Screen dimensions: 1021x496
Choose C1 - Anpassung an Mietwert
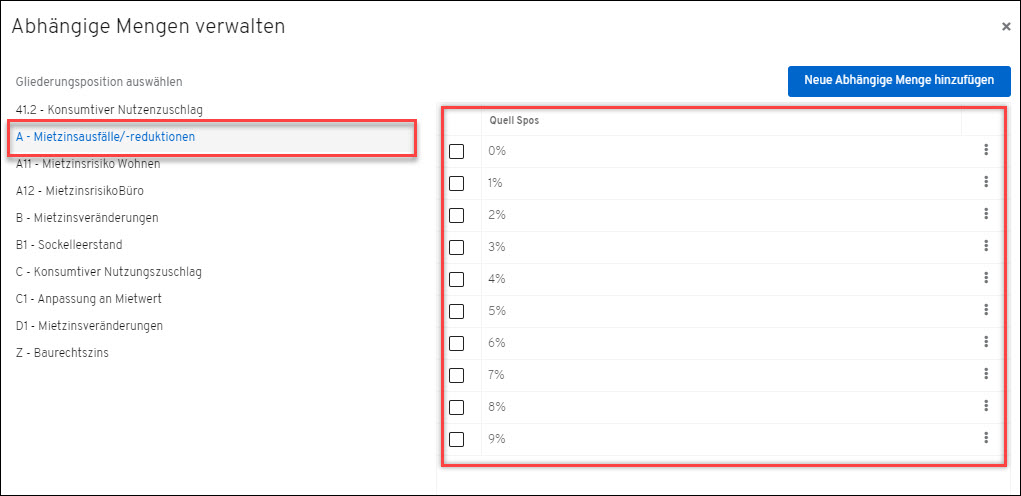pos(89,299)
